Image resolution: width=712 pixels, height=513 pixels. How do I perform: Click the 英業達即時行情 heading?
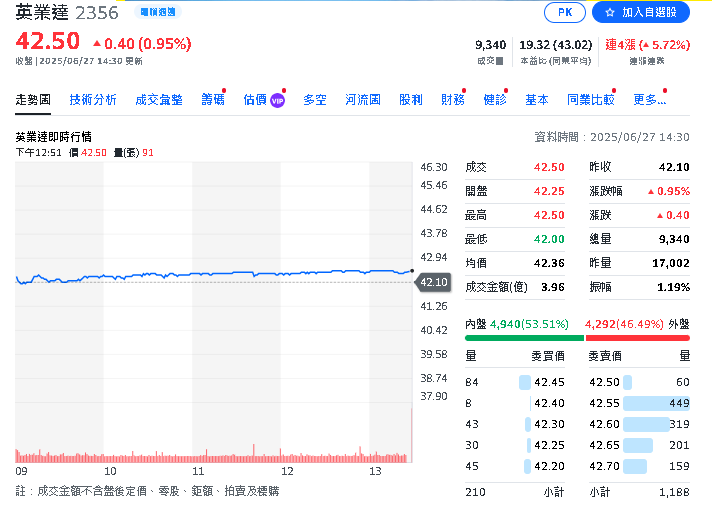tap(54, 137)
